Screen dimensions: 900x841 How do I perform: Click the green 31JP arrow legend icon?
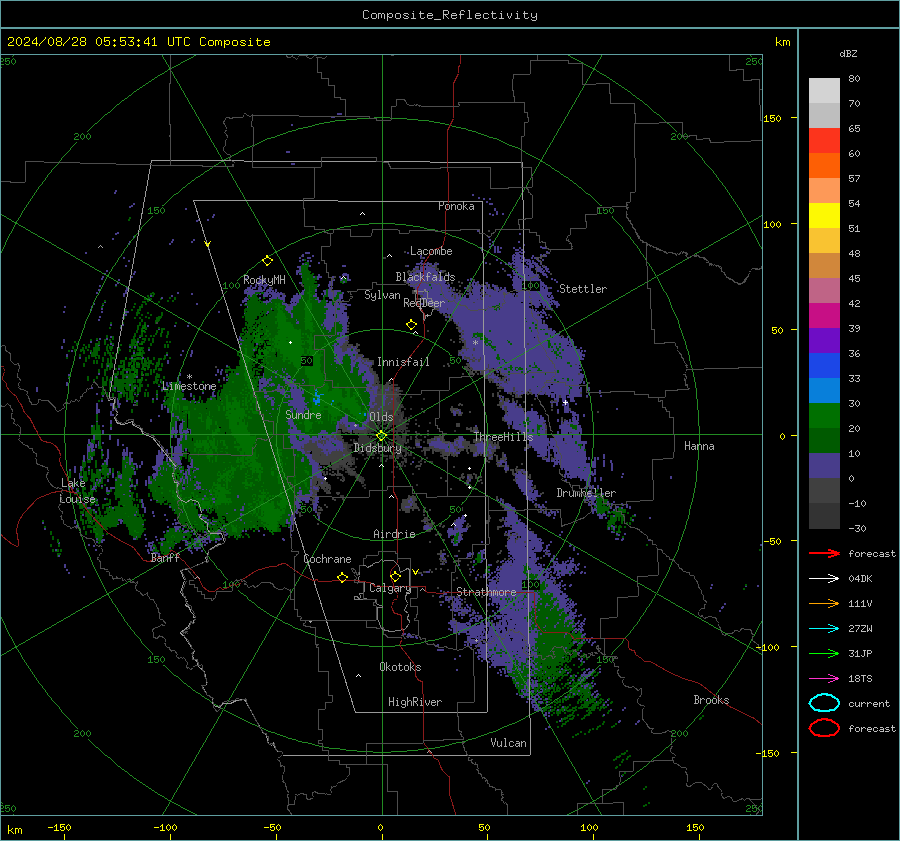tap(824, 653)
